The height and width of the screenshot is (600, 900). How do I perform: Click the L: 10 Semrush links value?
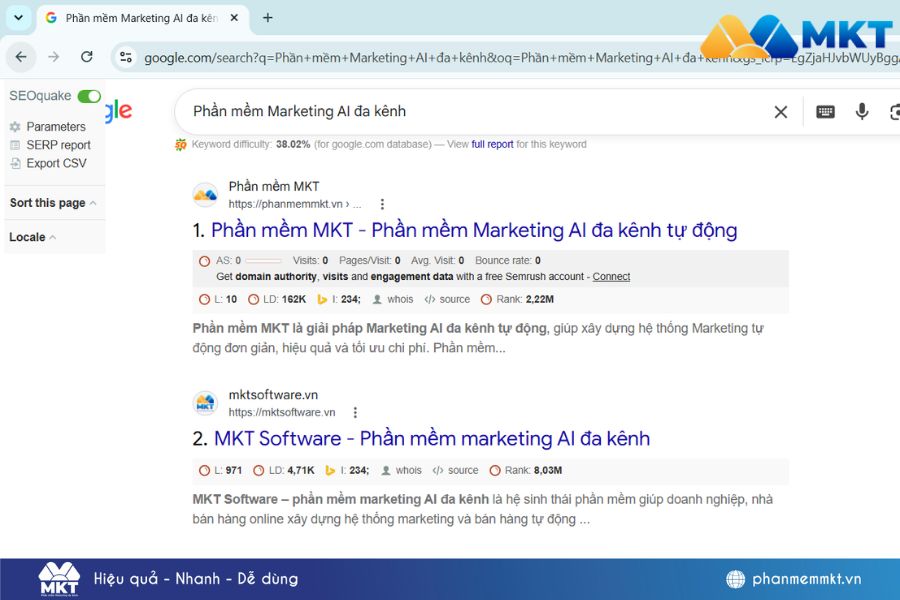pyautogui.click(x=231, y=299)
